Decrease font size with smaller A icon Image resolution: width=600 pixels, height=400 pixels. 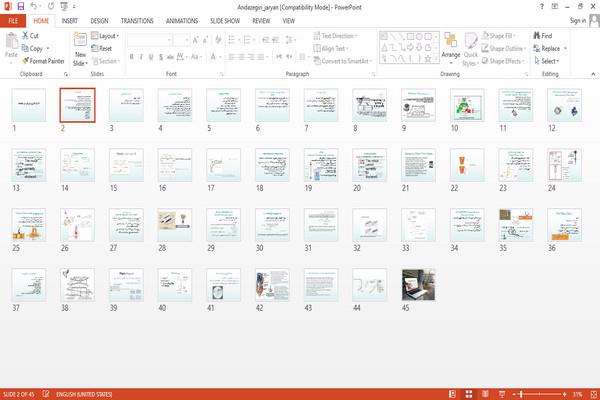205,40
